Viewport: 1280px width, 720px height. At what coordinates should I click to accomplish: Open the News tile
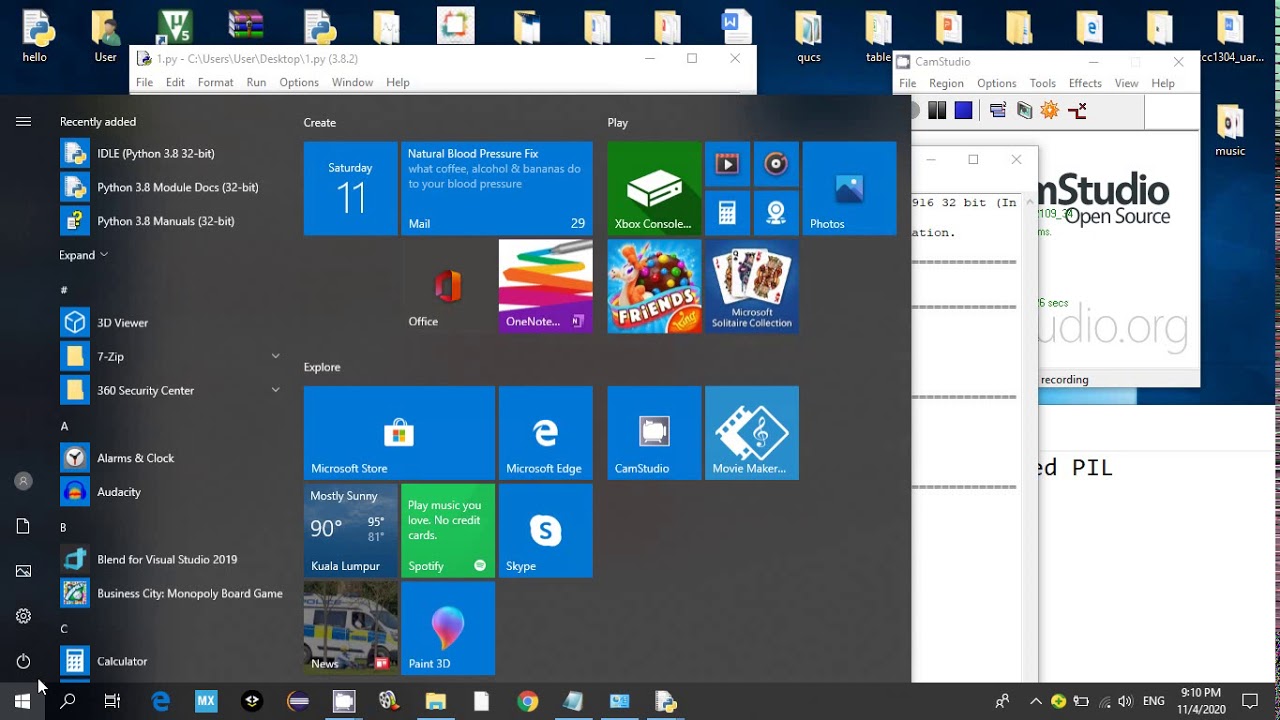tap(351, 628)
